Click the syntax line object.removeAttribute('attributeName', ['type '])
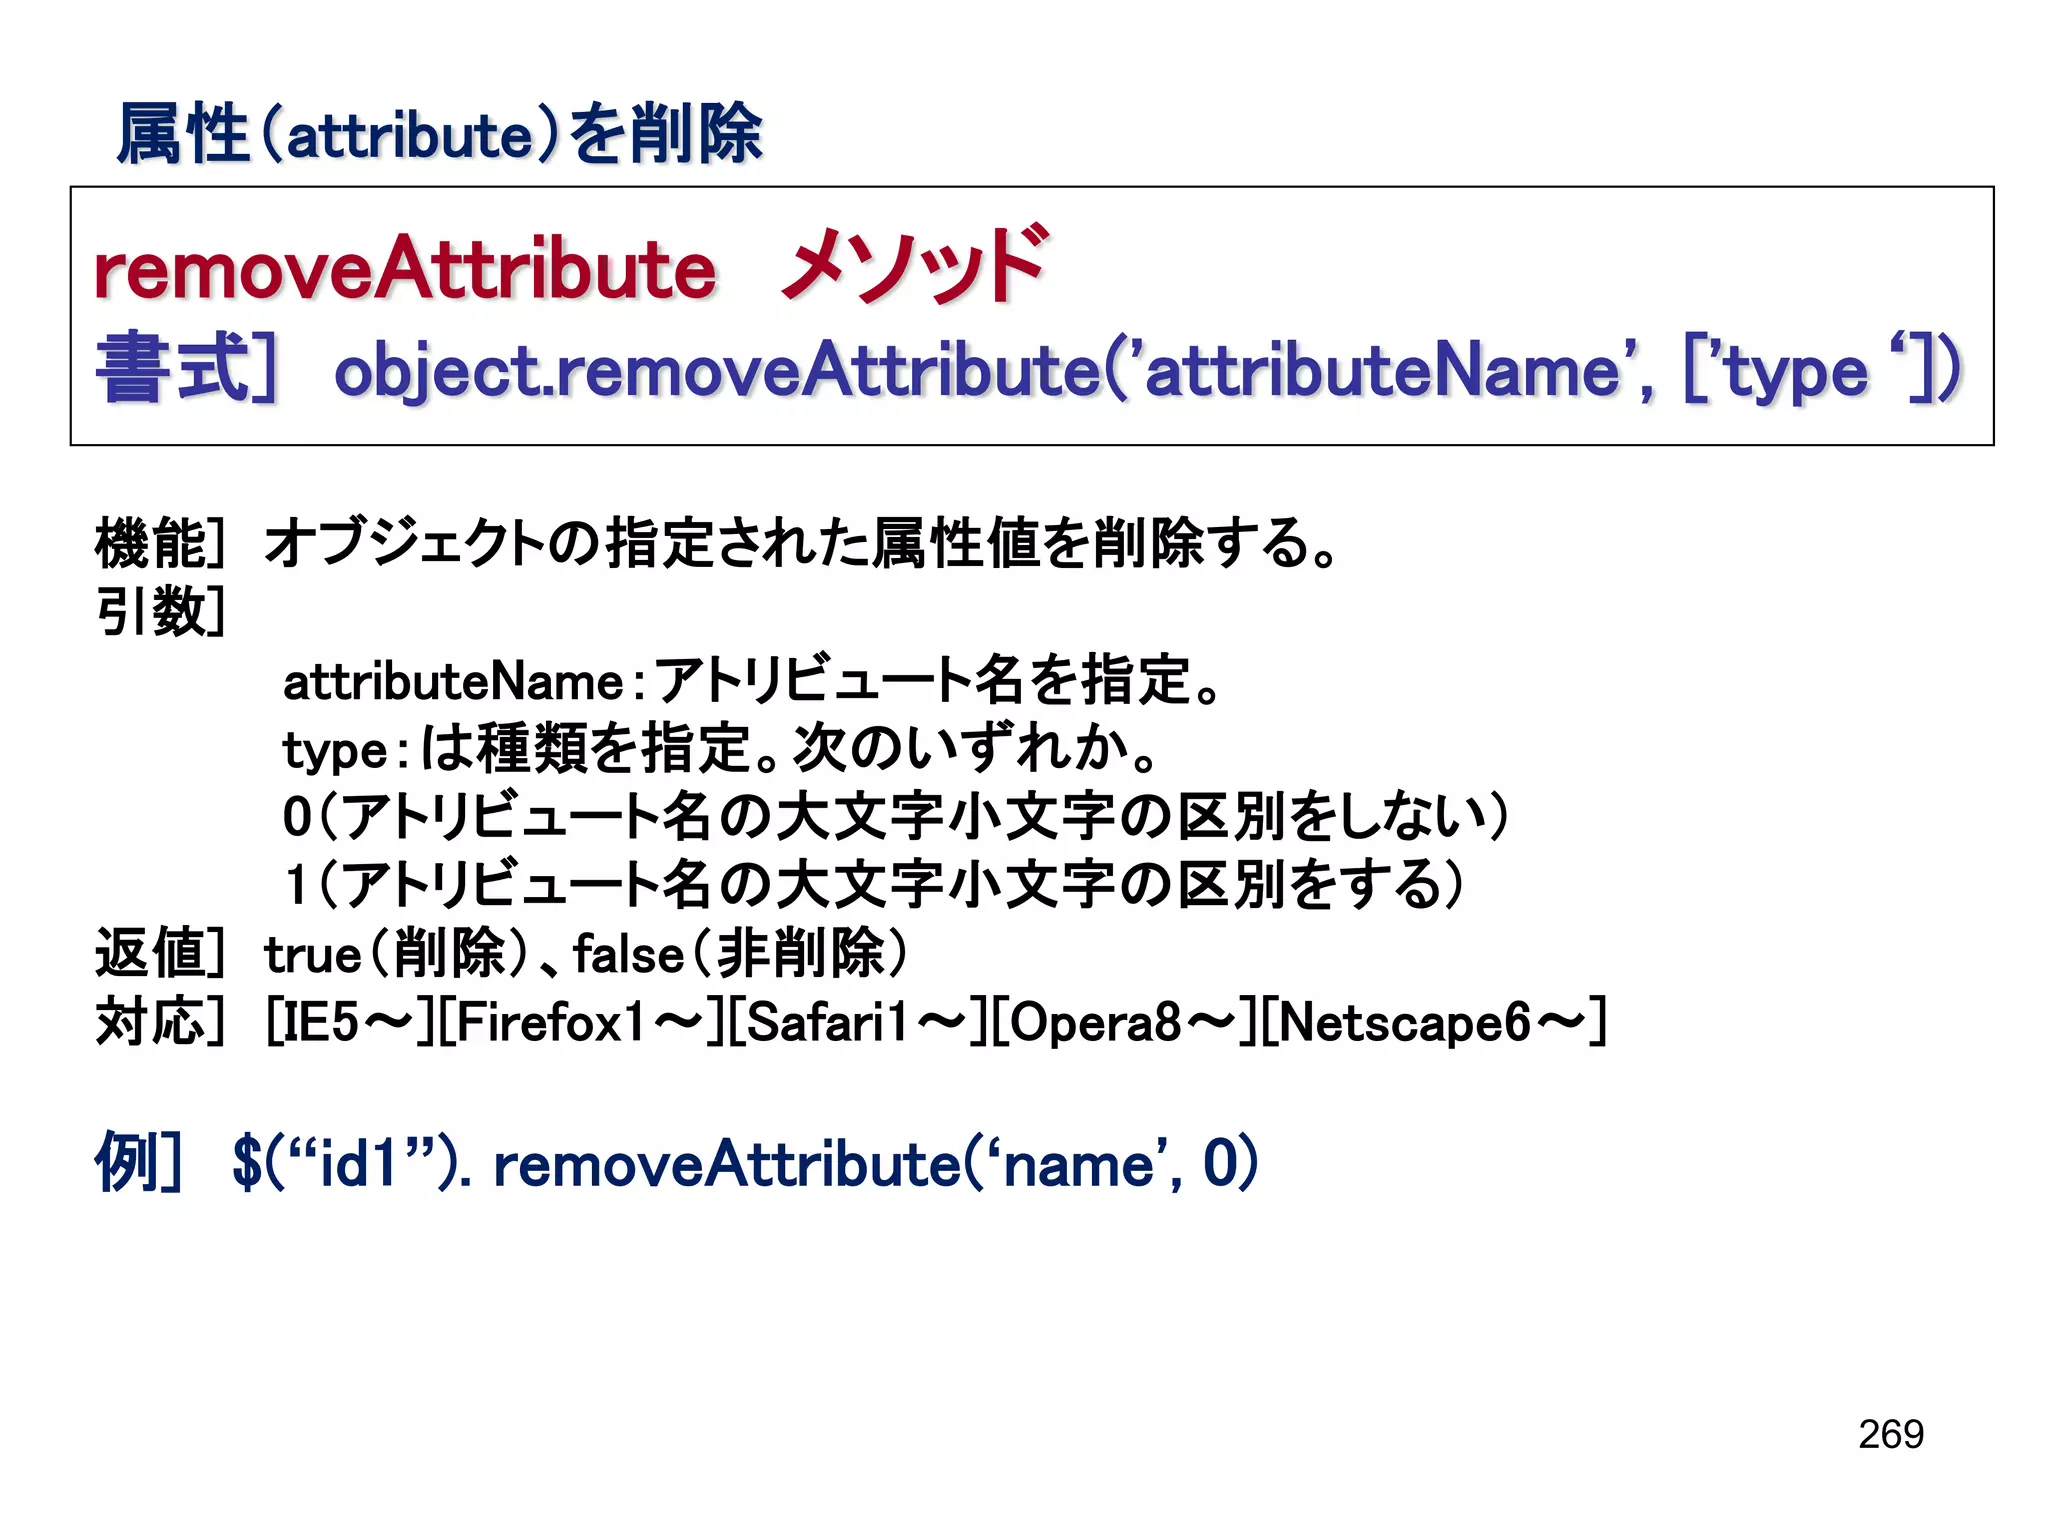The height and width of the screenshot is (1536, 2048). (1148, 372)
